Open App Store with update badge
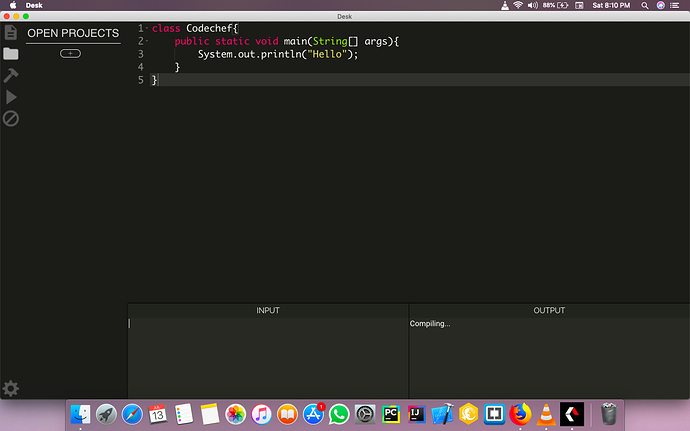This screenshot has height=431, width=690. pos(313,414)
